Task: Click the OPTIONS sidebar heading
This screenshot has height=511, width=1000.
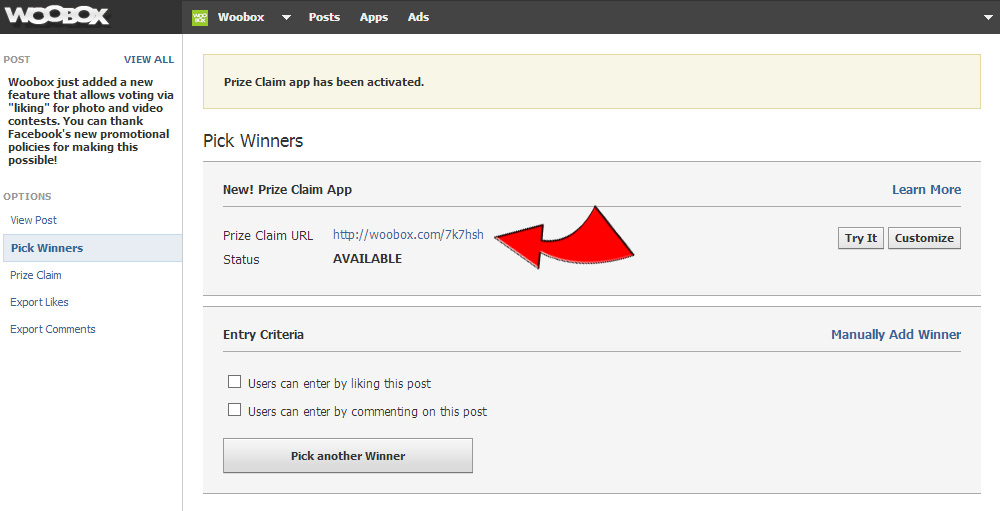Action: point(27,196)
